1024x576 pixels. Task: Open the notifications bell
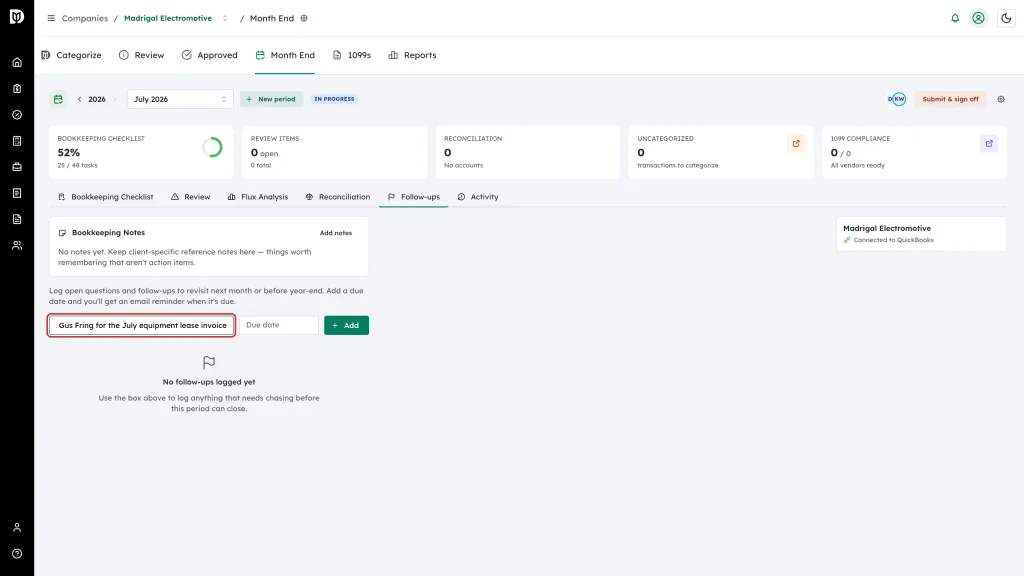955,18
